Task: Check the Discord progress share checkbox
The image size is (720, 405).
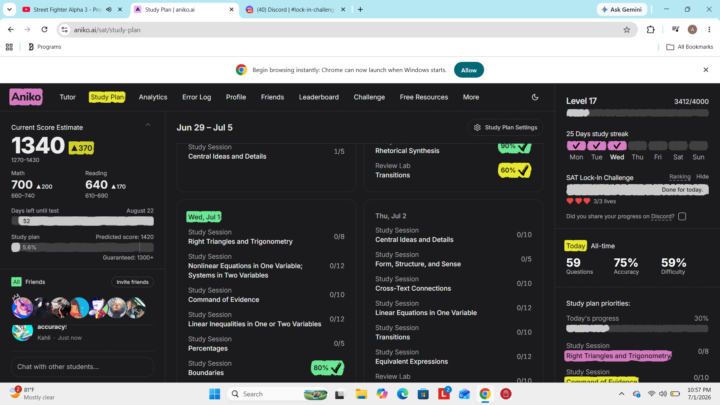Action: (x=682, y=216)
